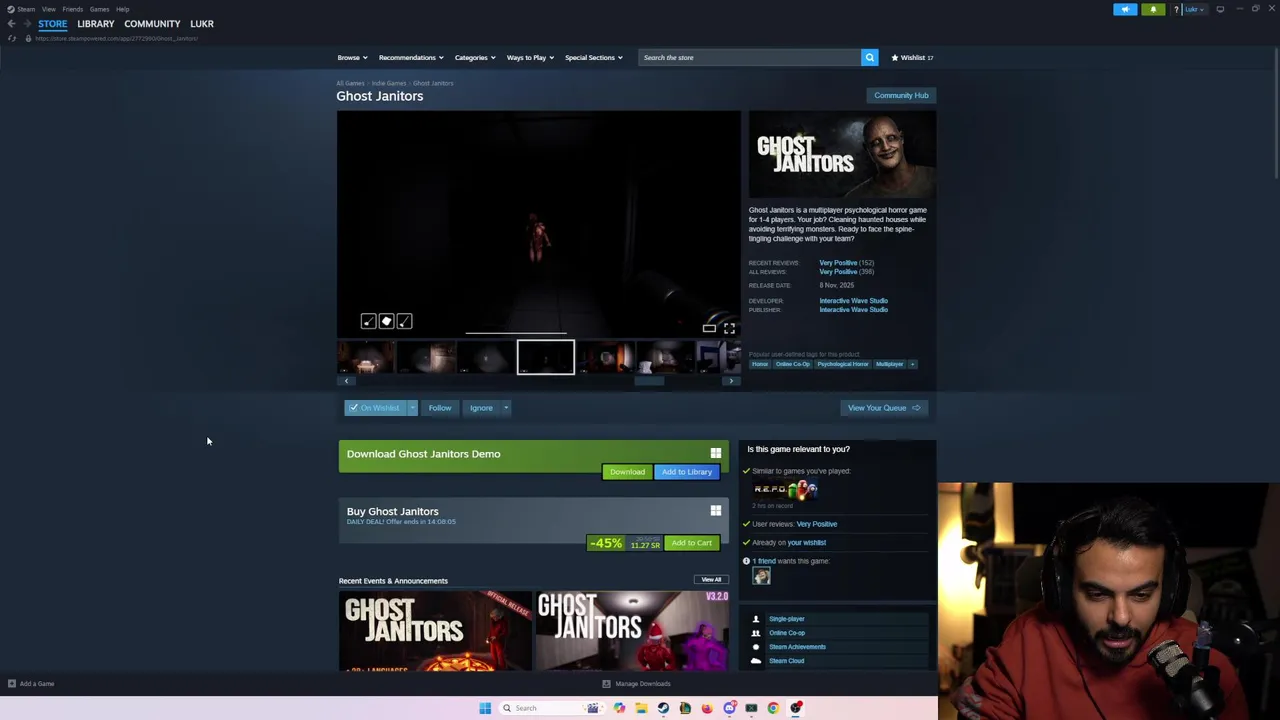
Task: Open Steam from the taskbar
Action: click(x=663, y=708)
